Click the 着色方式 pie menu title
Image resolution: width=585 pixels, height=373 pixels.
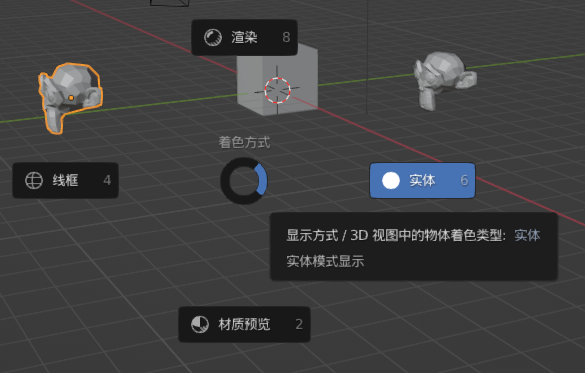[x=244, y=142]
